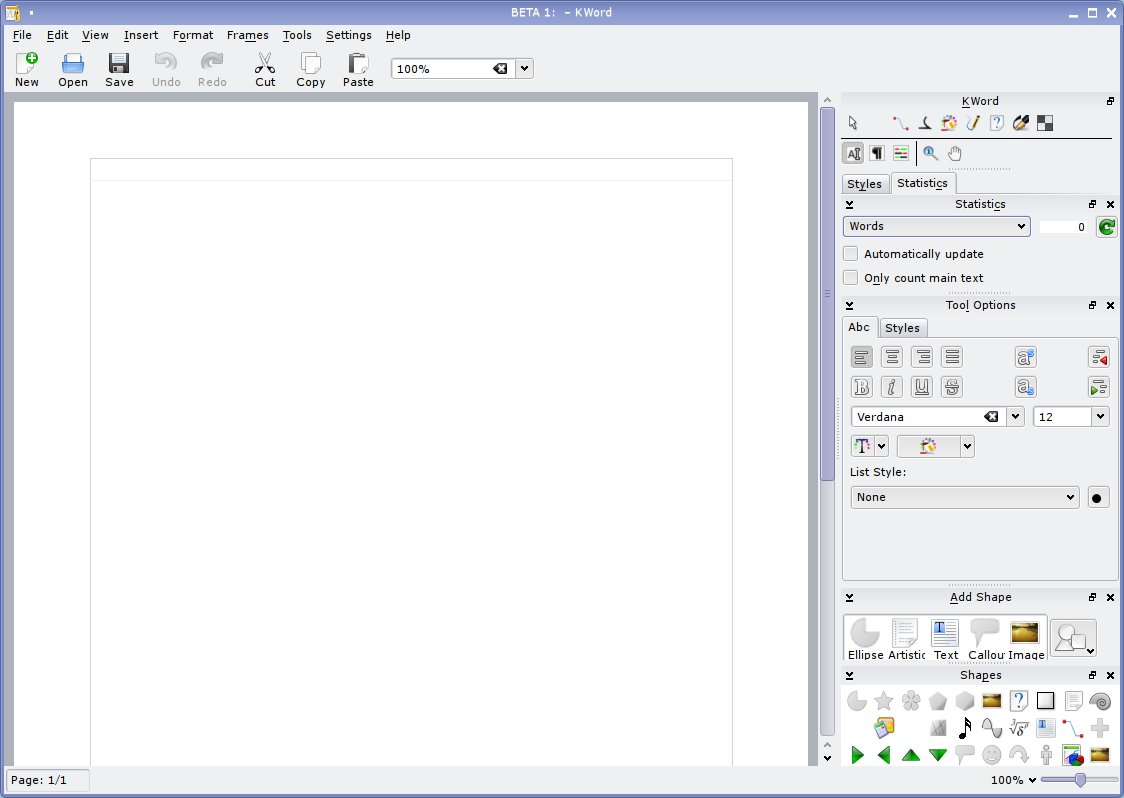Image resolution: width=1124 pixels, height=798 pixels.
Task: Switch to Styles tab in Tool Options
Action: click(x=902, y=328)
